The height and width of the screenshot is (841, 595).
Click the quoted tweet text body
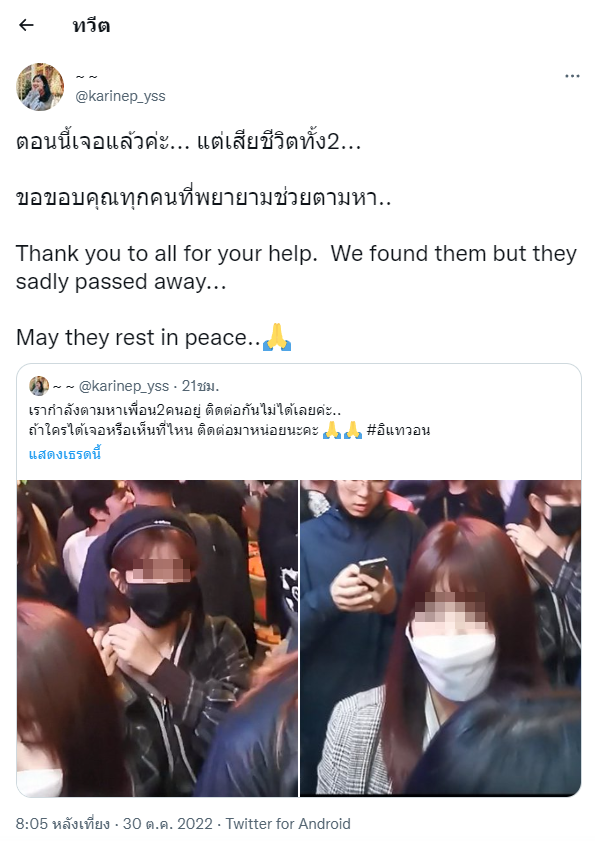229,420
